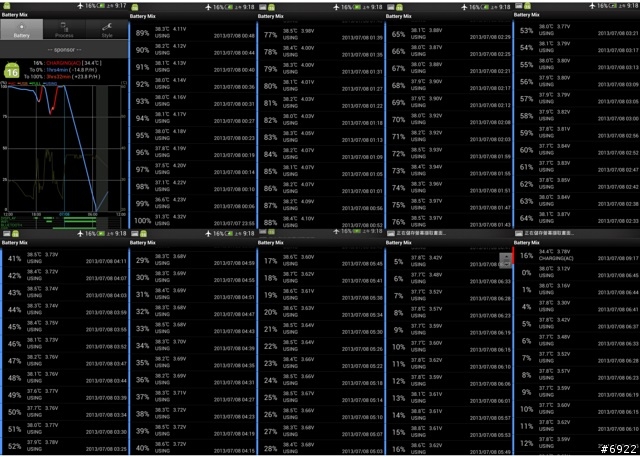Viewport: 640px width, 457px height.
Task: Select the 1% log entry at 06:44
Action: click(x=577, y=289)
